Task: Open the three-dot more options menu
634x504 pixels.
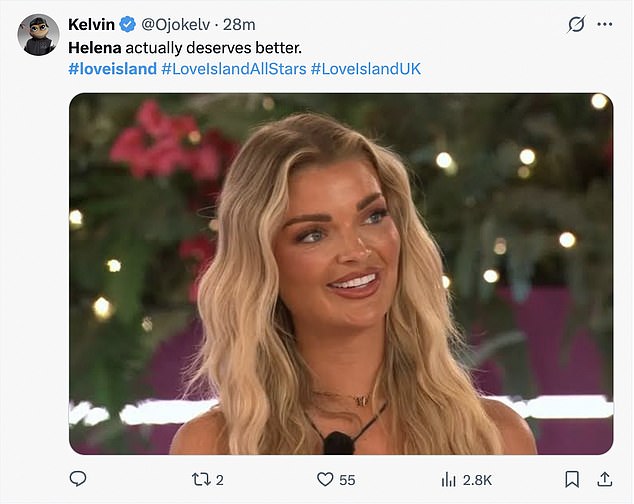Action: point(605,23)
